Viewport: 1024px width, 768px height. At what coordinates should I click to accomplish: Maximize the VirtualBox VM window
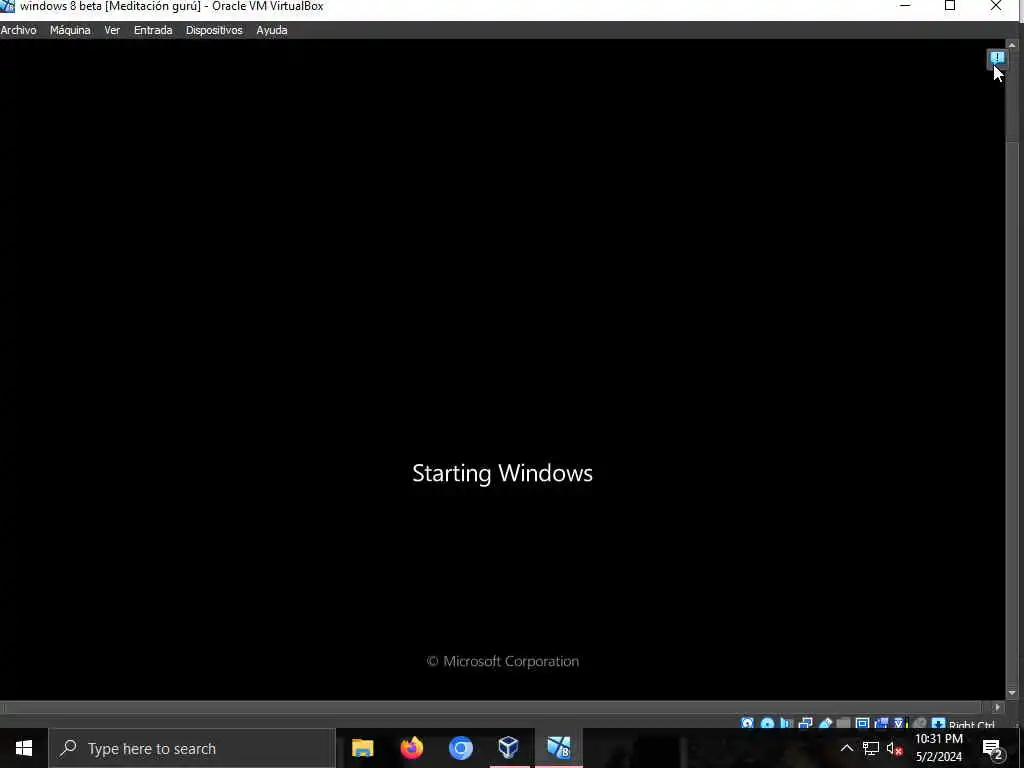pos(950,6)
